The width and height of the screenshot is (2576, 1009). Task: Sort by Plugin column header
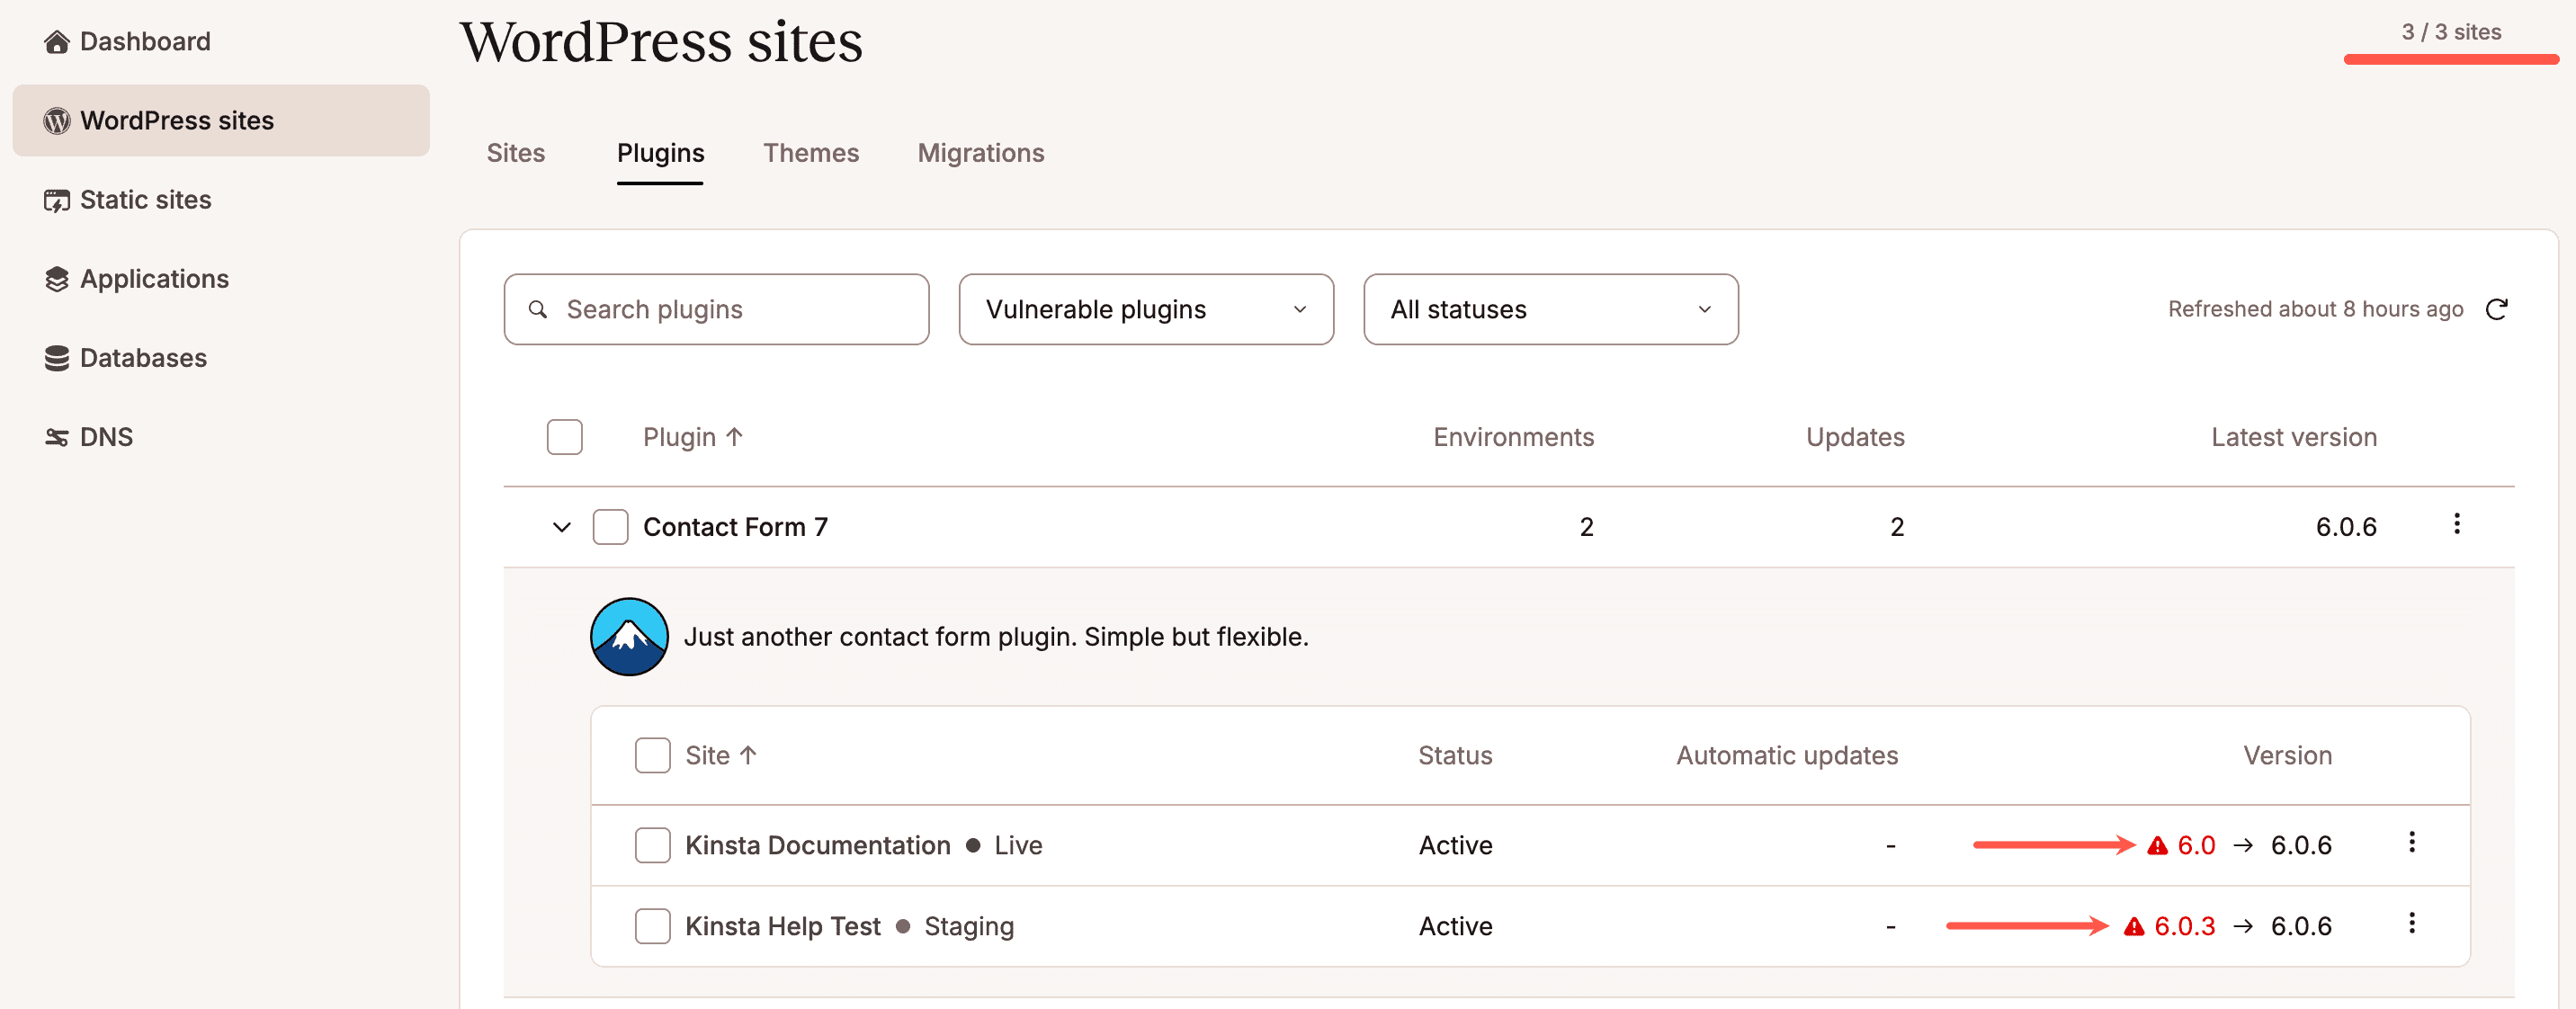click(x=679, y=437)
